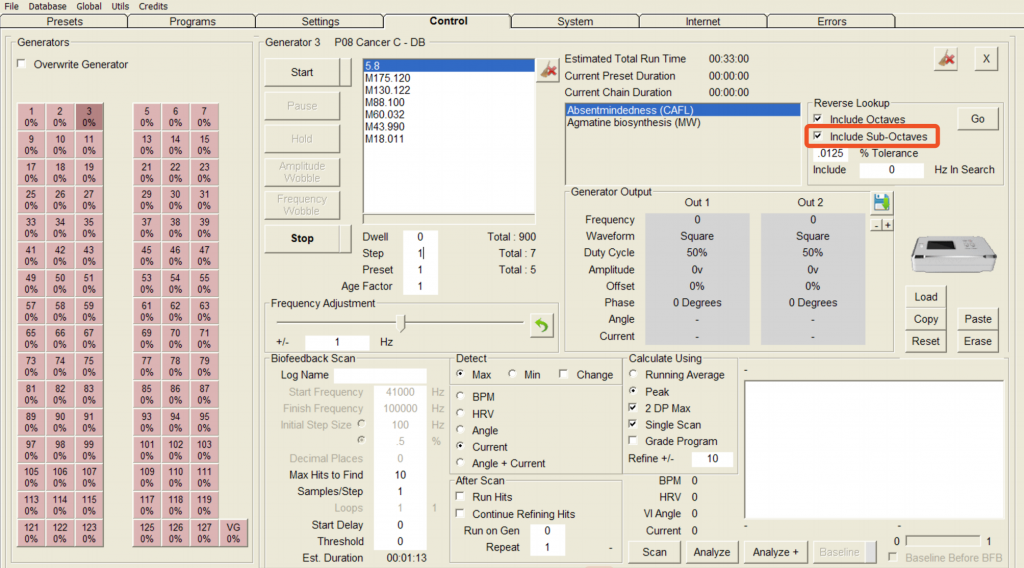Click the Stop button

302,238
